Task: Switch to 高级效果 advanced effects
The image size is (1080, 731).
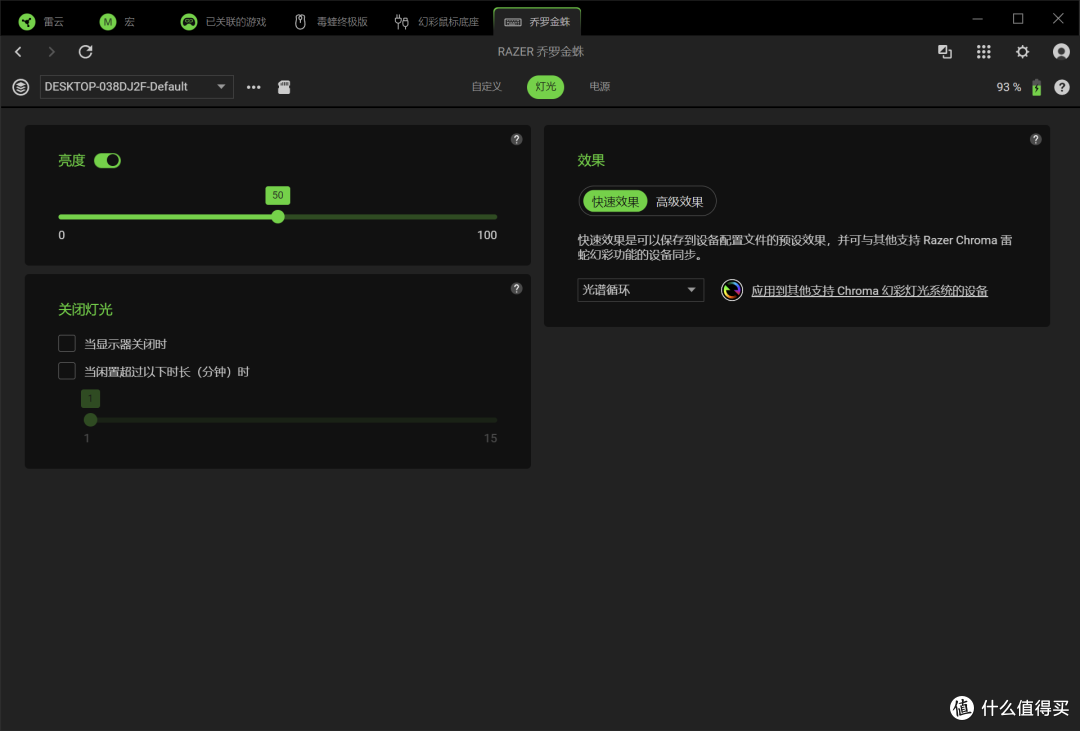Action: [x=679, y=201]
